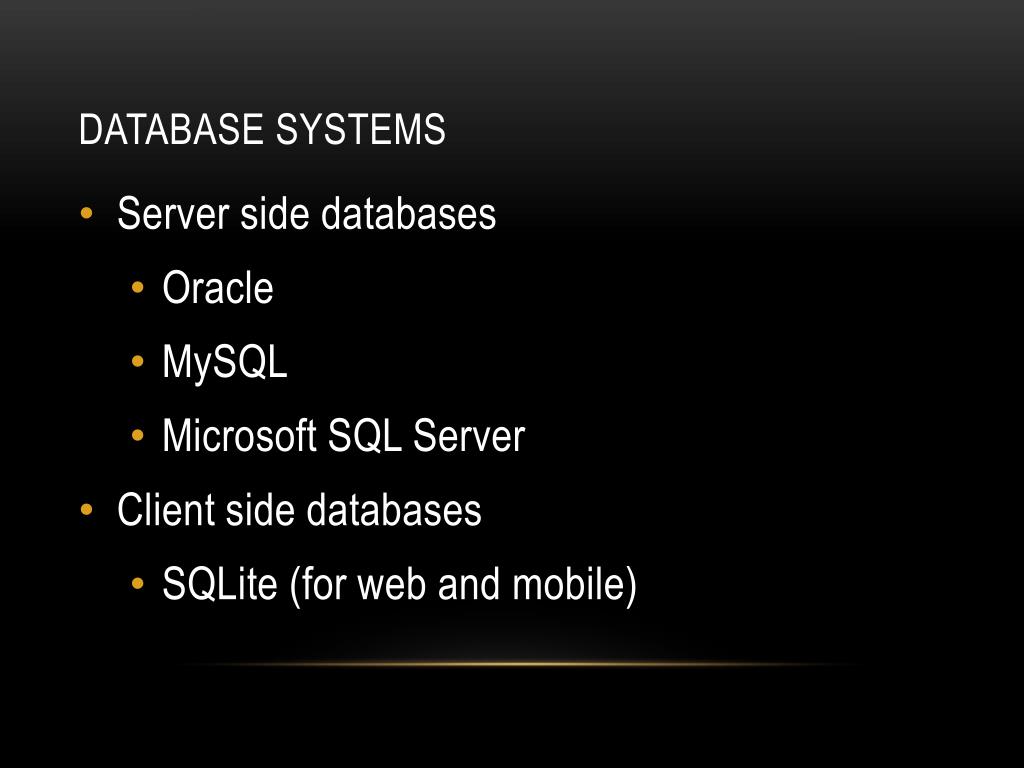
Task: Select the "MySQL" list item text
Action: pyautogui.click(x=225, y=362)
